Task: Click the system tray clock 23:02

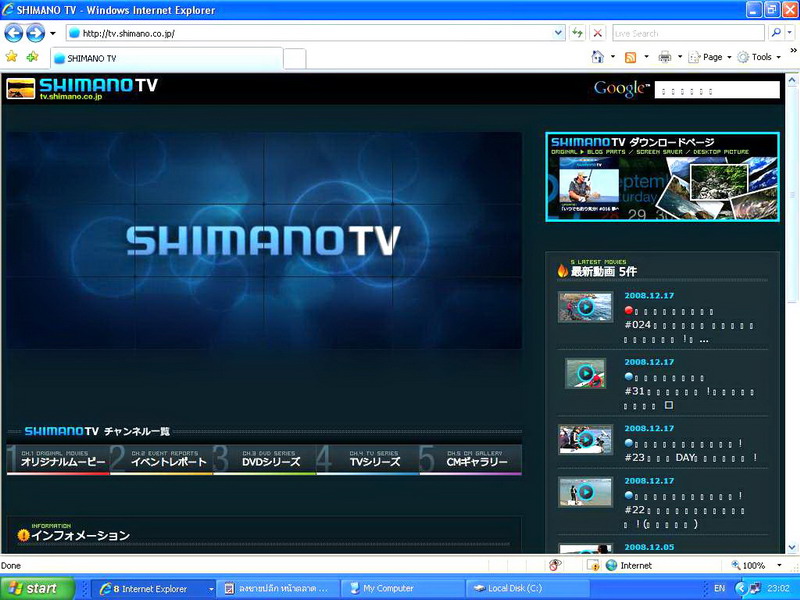Action: [778, 588]
